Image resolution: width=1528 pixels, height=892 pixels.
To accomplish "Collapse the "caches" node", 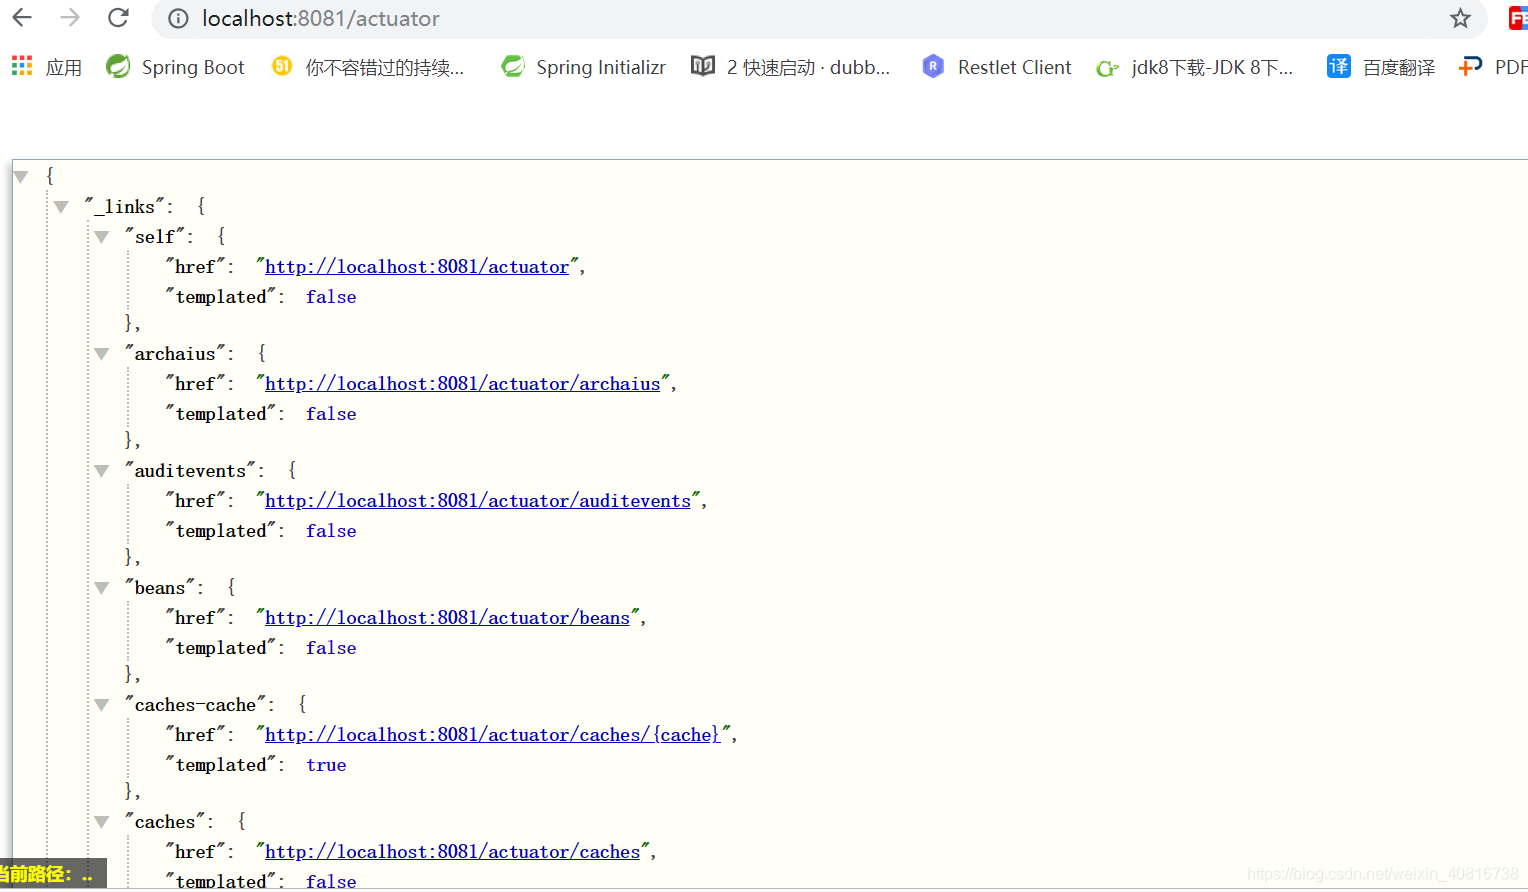I will 101,822.
